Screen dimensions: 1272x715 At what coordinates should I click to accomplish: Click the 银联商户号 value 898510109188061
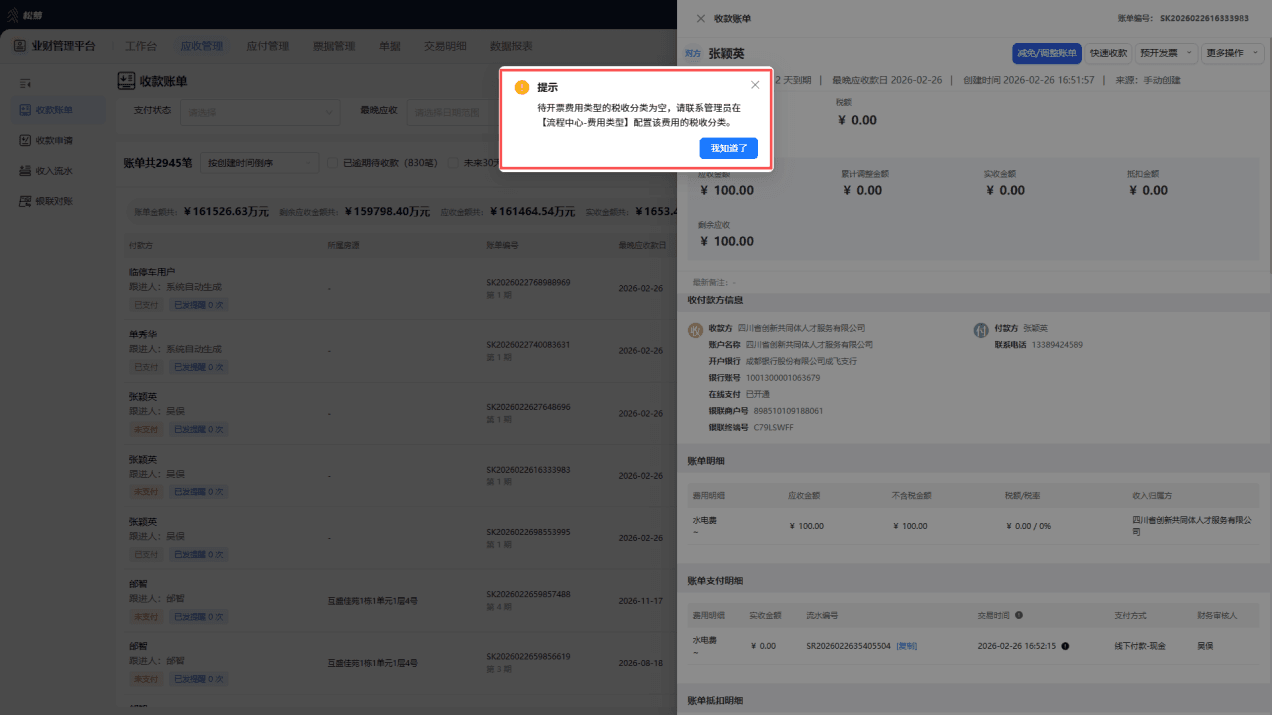[789, 411]
